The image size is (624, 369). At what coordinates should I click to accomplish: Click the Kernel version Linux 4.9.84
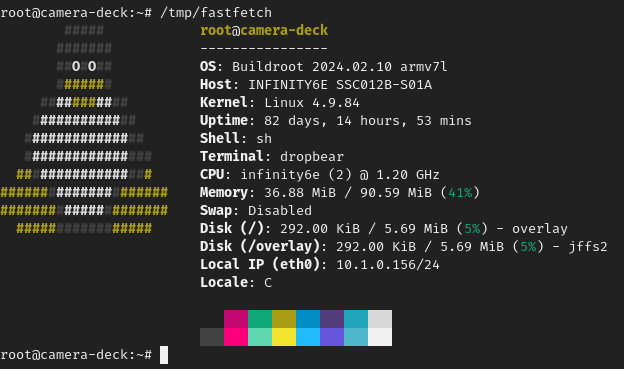[x=312, y=103]
